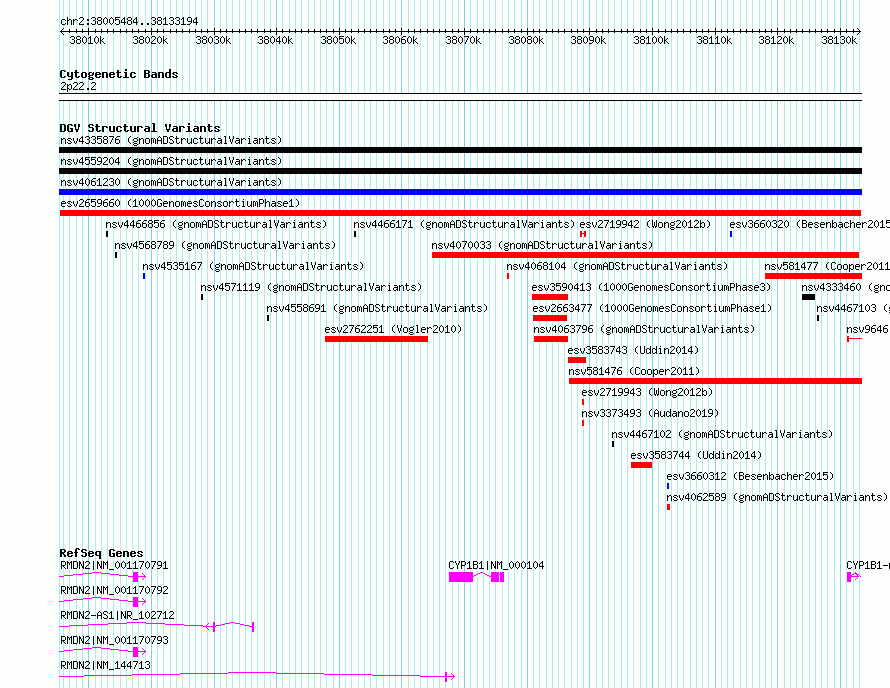890x688 pixels.
Task: Select the DGV Structural Variants track title
Action: coord(140,128)
